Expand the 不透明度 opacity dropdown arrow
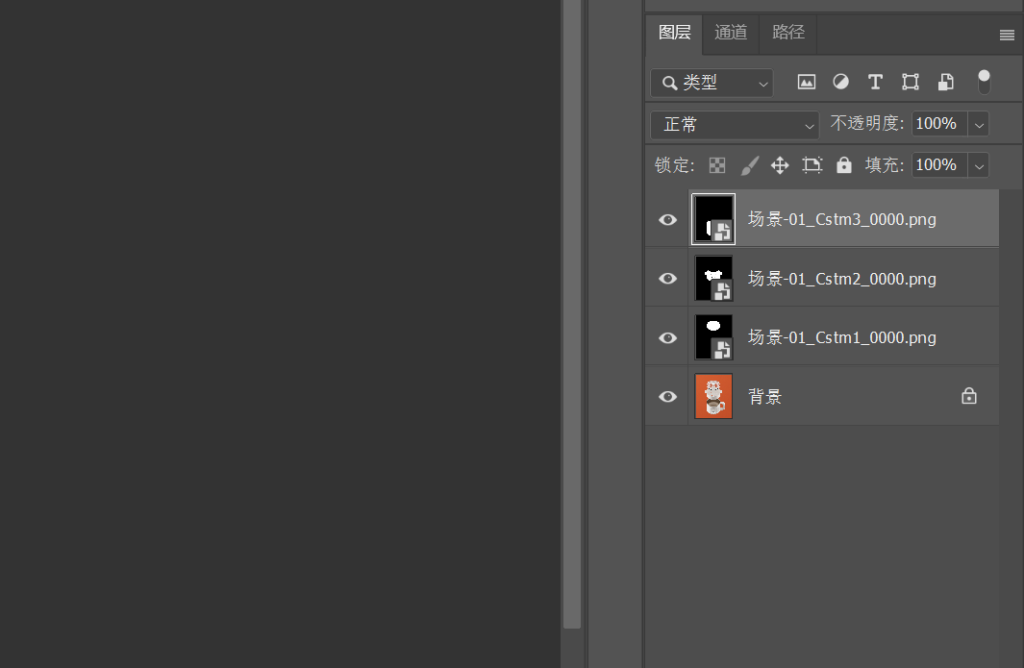The image size is (1024, 668). pyautogui.click(x=978, y=124)
